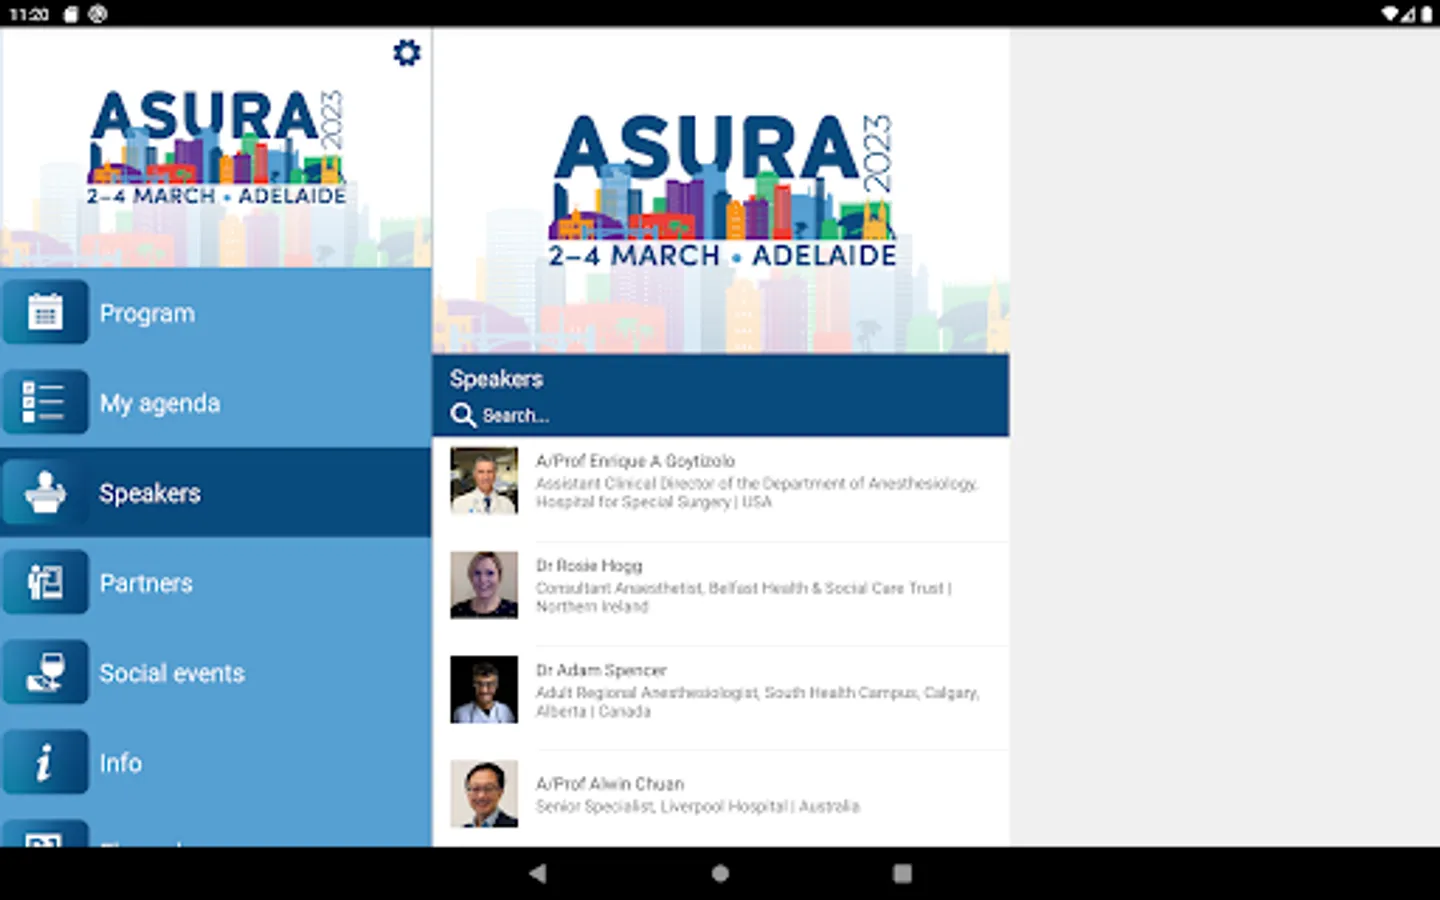
Task: Click the Partners icon in sidebar
Action: 45,582
